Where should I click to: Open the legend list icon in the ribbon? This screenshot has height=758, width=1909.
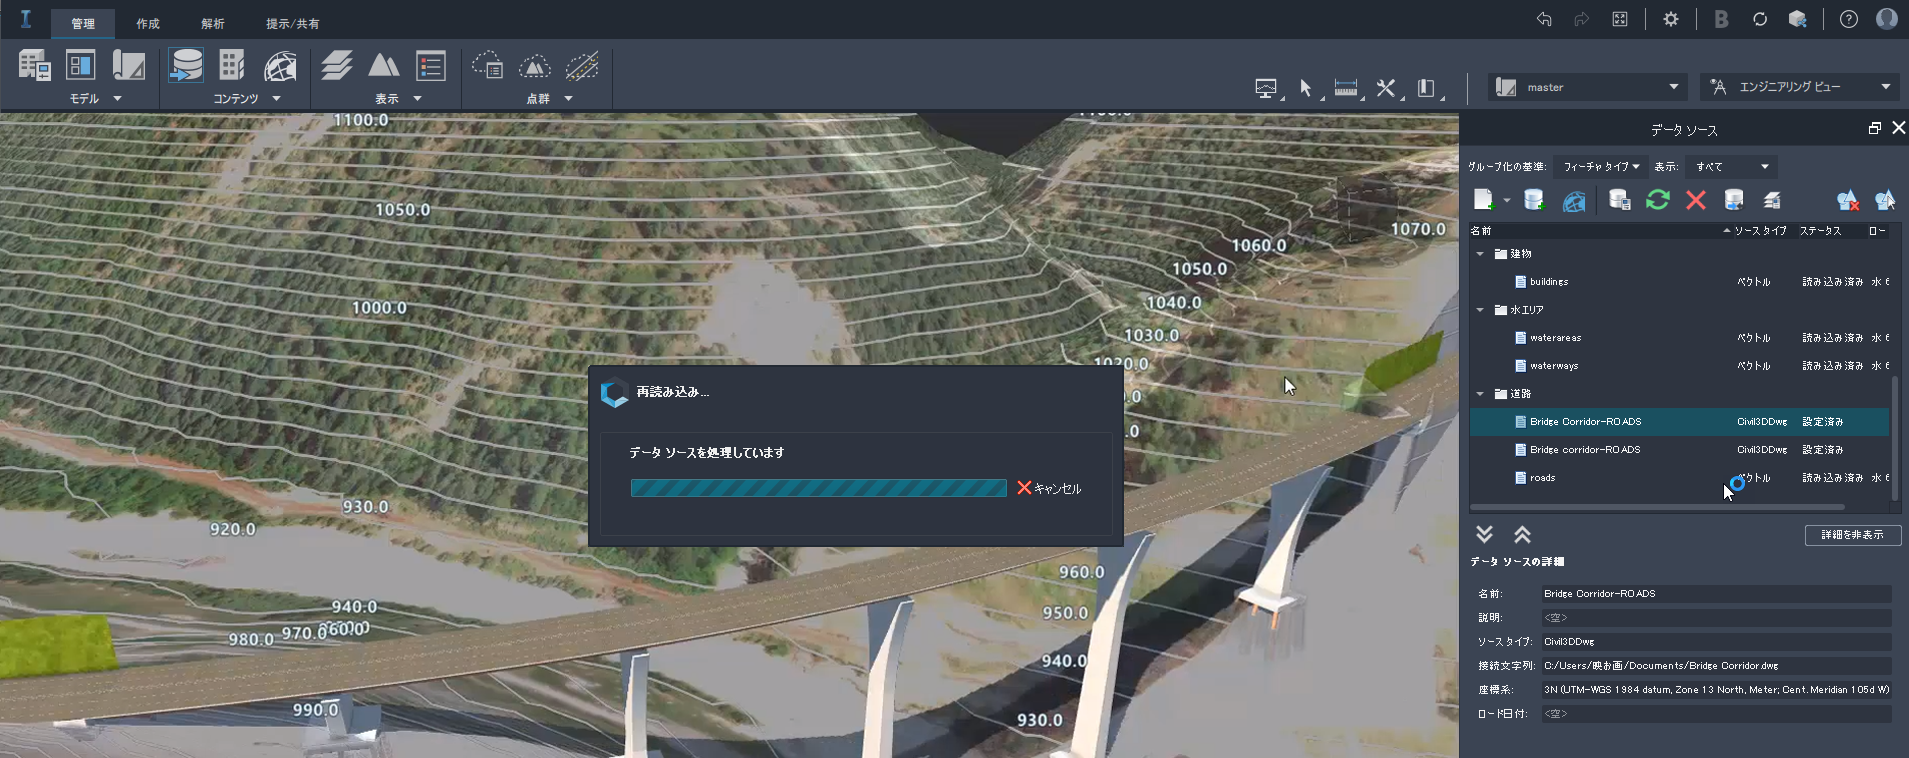click(x=431, y=66)
